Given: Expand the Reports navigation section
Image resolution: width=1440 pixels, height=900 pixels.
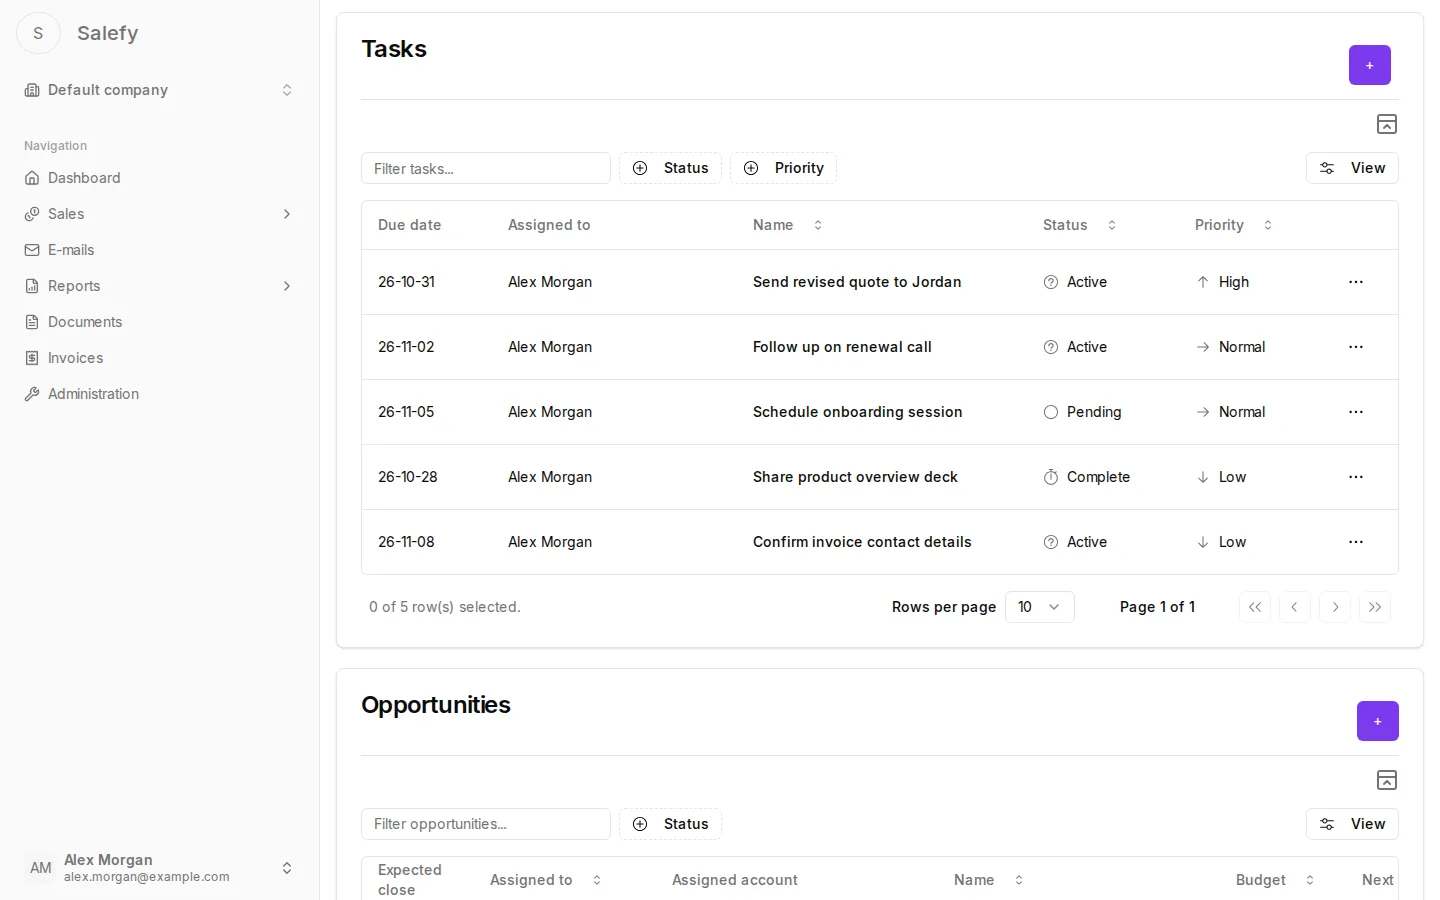Looking at the screenshot, I should [x=160, y=286].
